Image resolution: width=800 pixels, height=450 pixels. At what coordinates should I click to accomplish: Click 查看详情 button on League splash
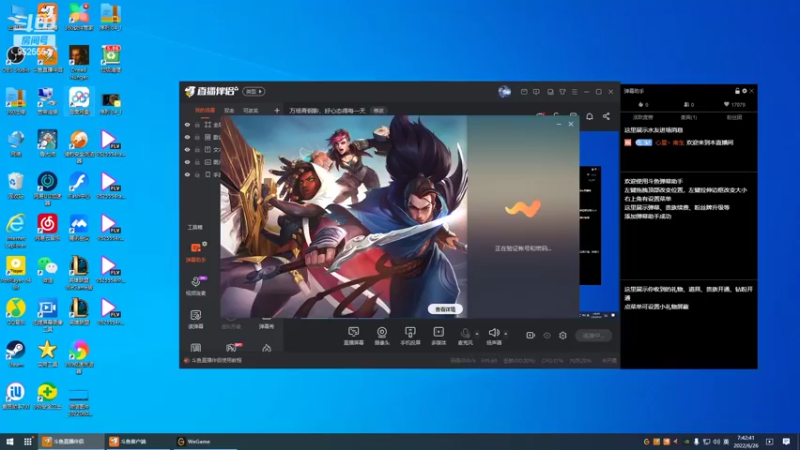pyautogui.click(x=445, y=309)
